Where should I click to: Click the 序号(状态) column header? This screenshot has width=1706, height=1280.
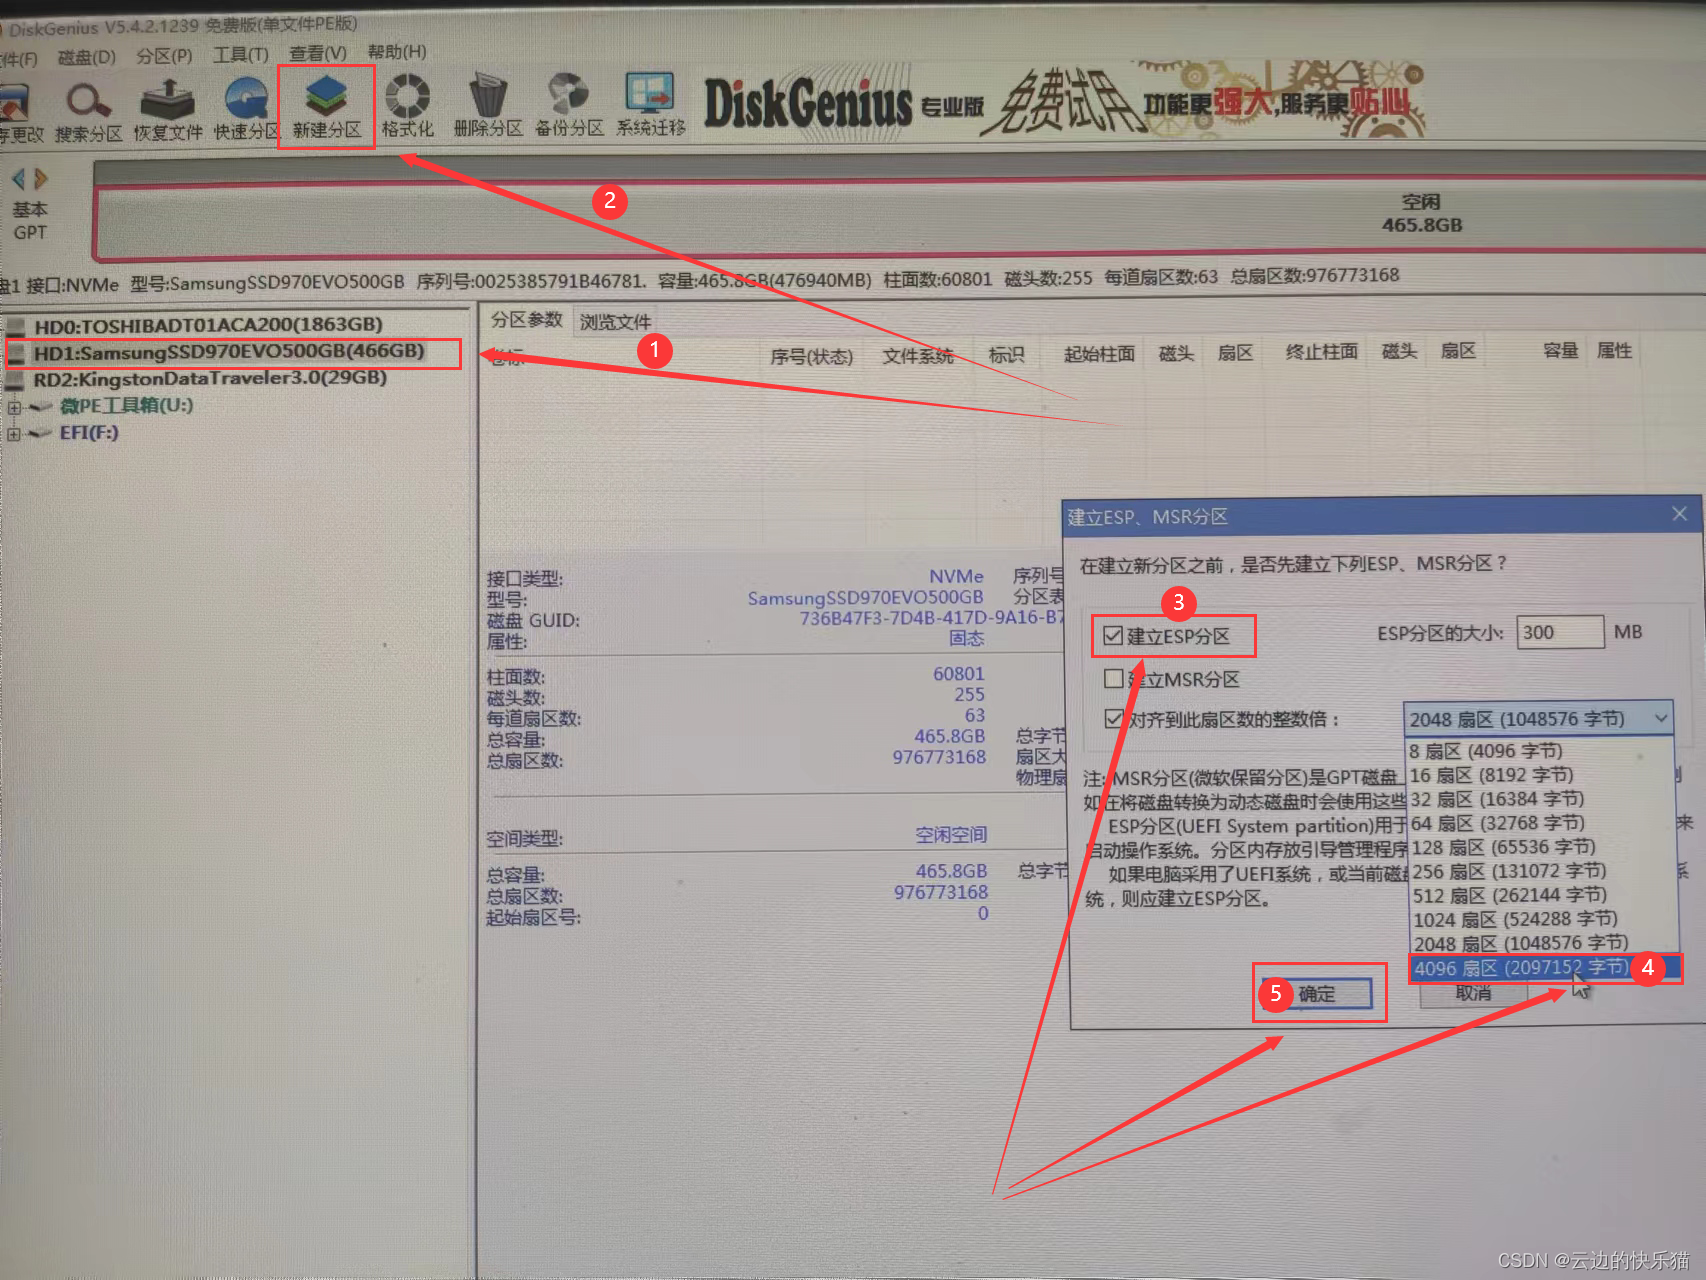tap(811, 356)
